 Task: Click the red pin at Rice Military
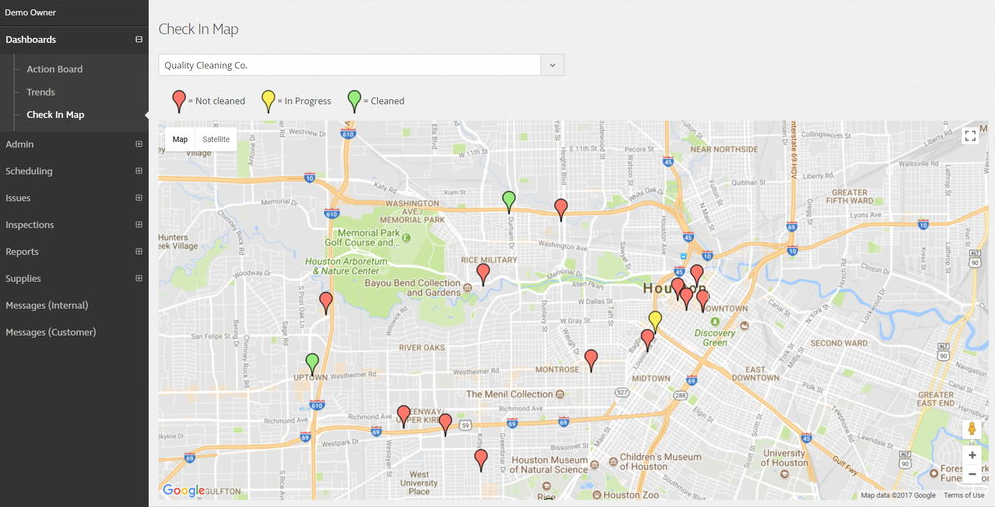tap(483, 273)
